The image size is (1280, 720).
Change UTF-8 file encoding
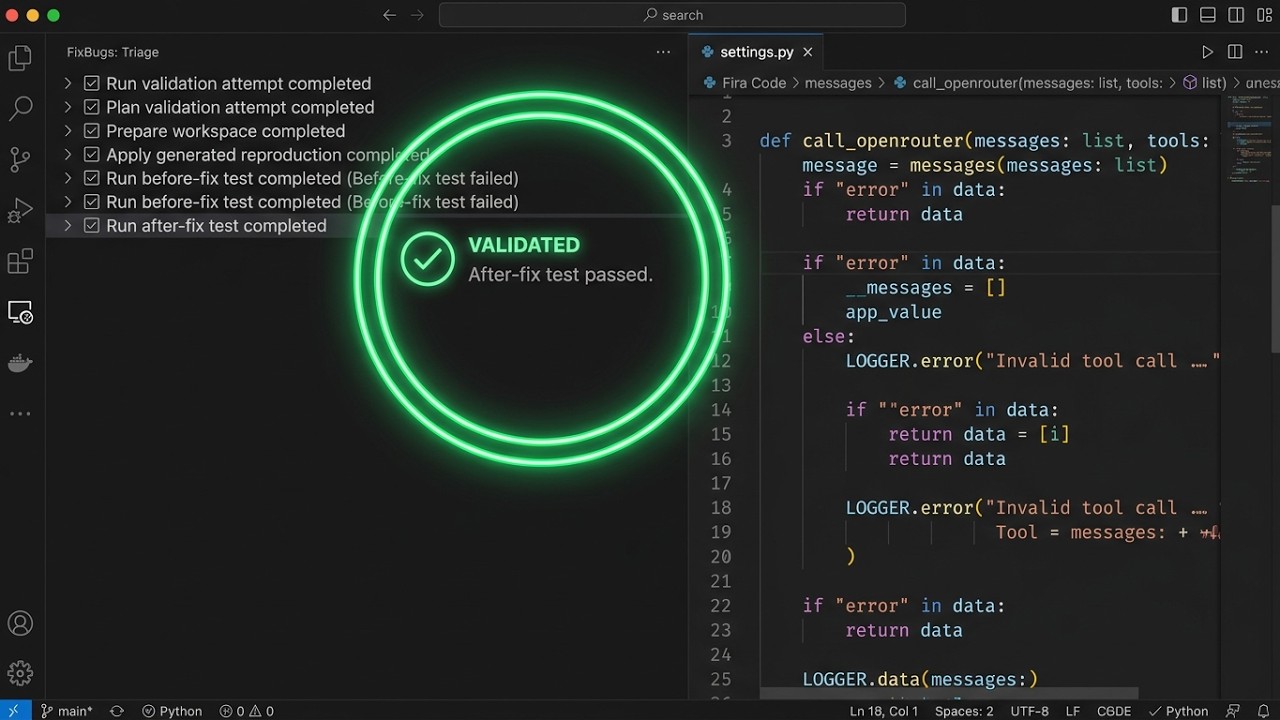click(1029, 711)
